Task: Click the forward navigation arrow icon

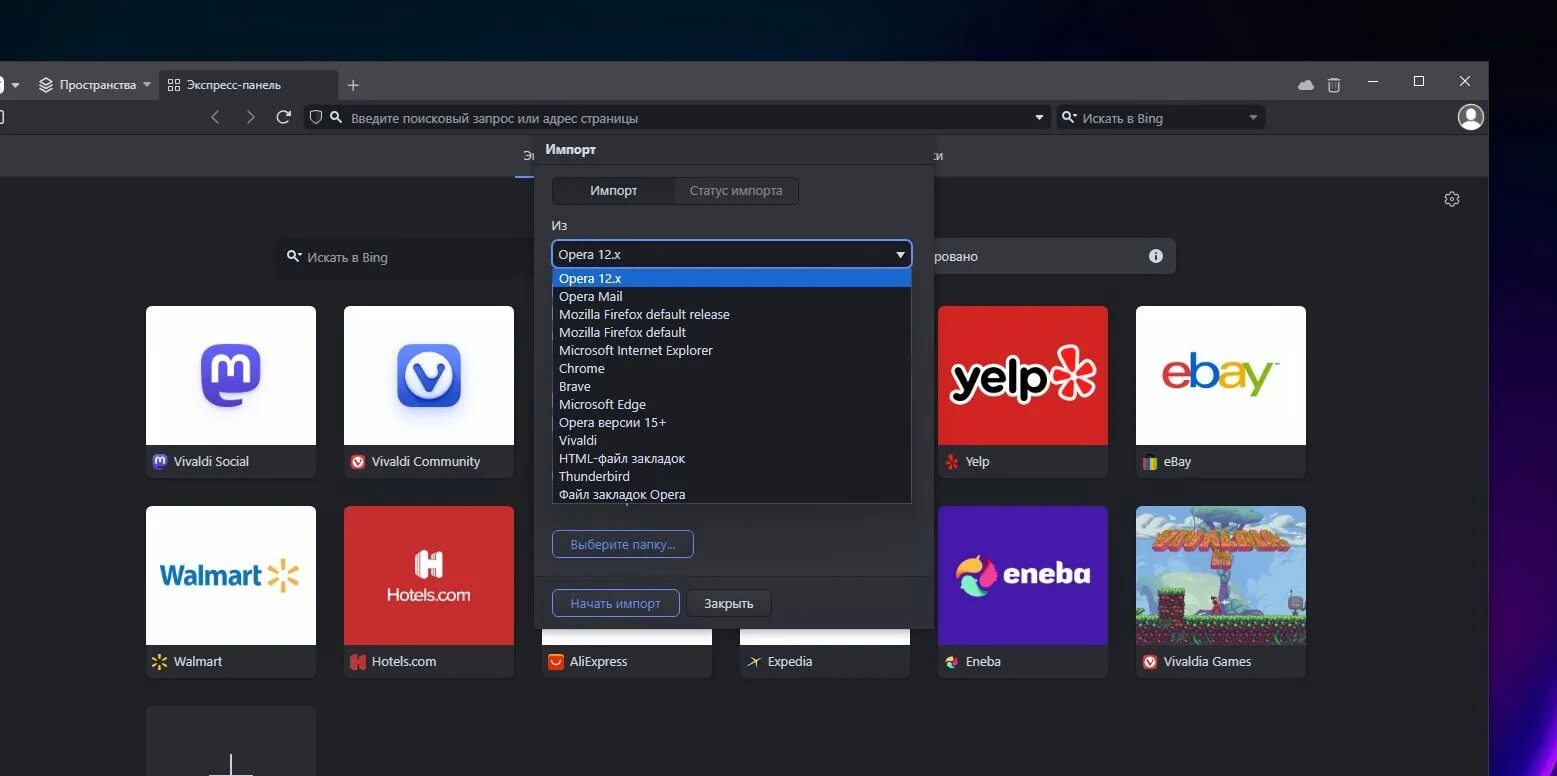Action: 250,117
